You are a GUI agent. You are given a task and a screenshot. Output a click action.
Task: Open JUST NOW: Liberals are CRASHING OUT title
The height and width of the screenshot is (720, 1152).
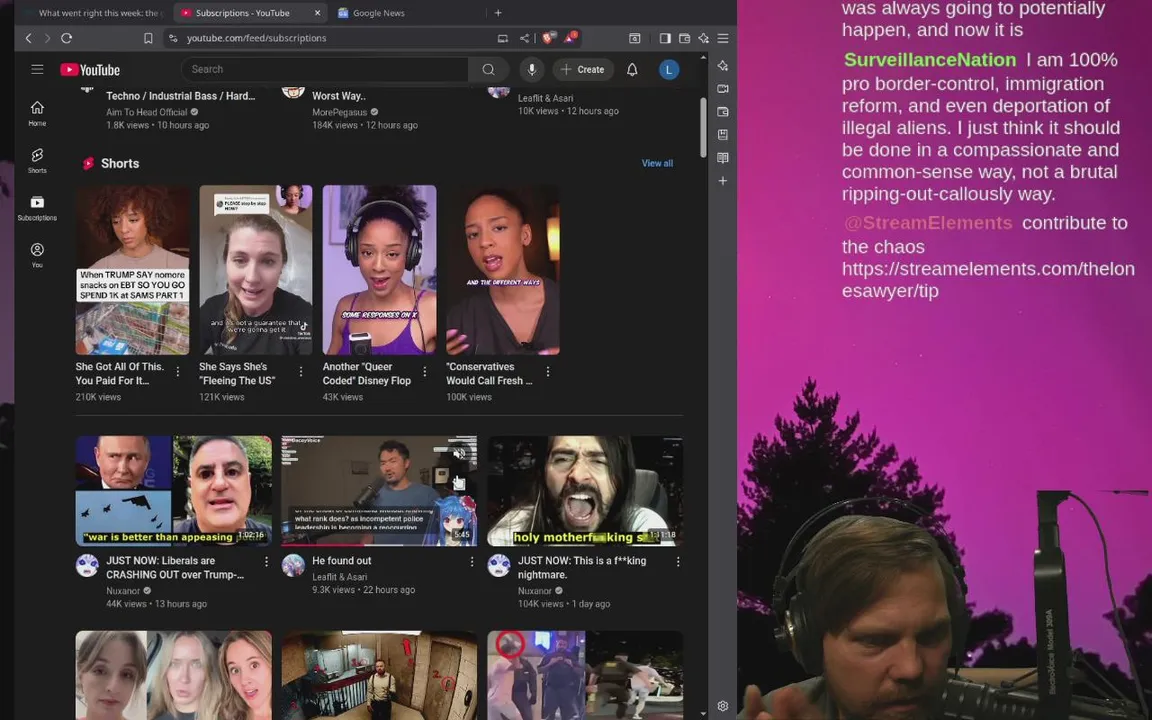pos(175,567)
